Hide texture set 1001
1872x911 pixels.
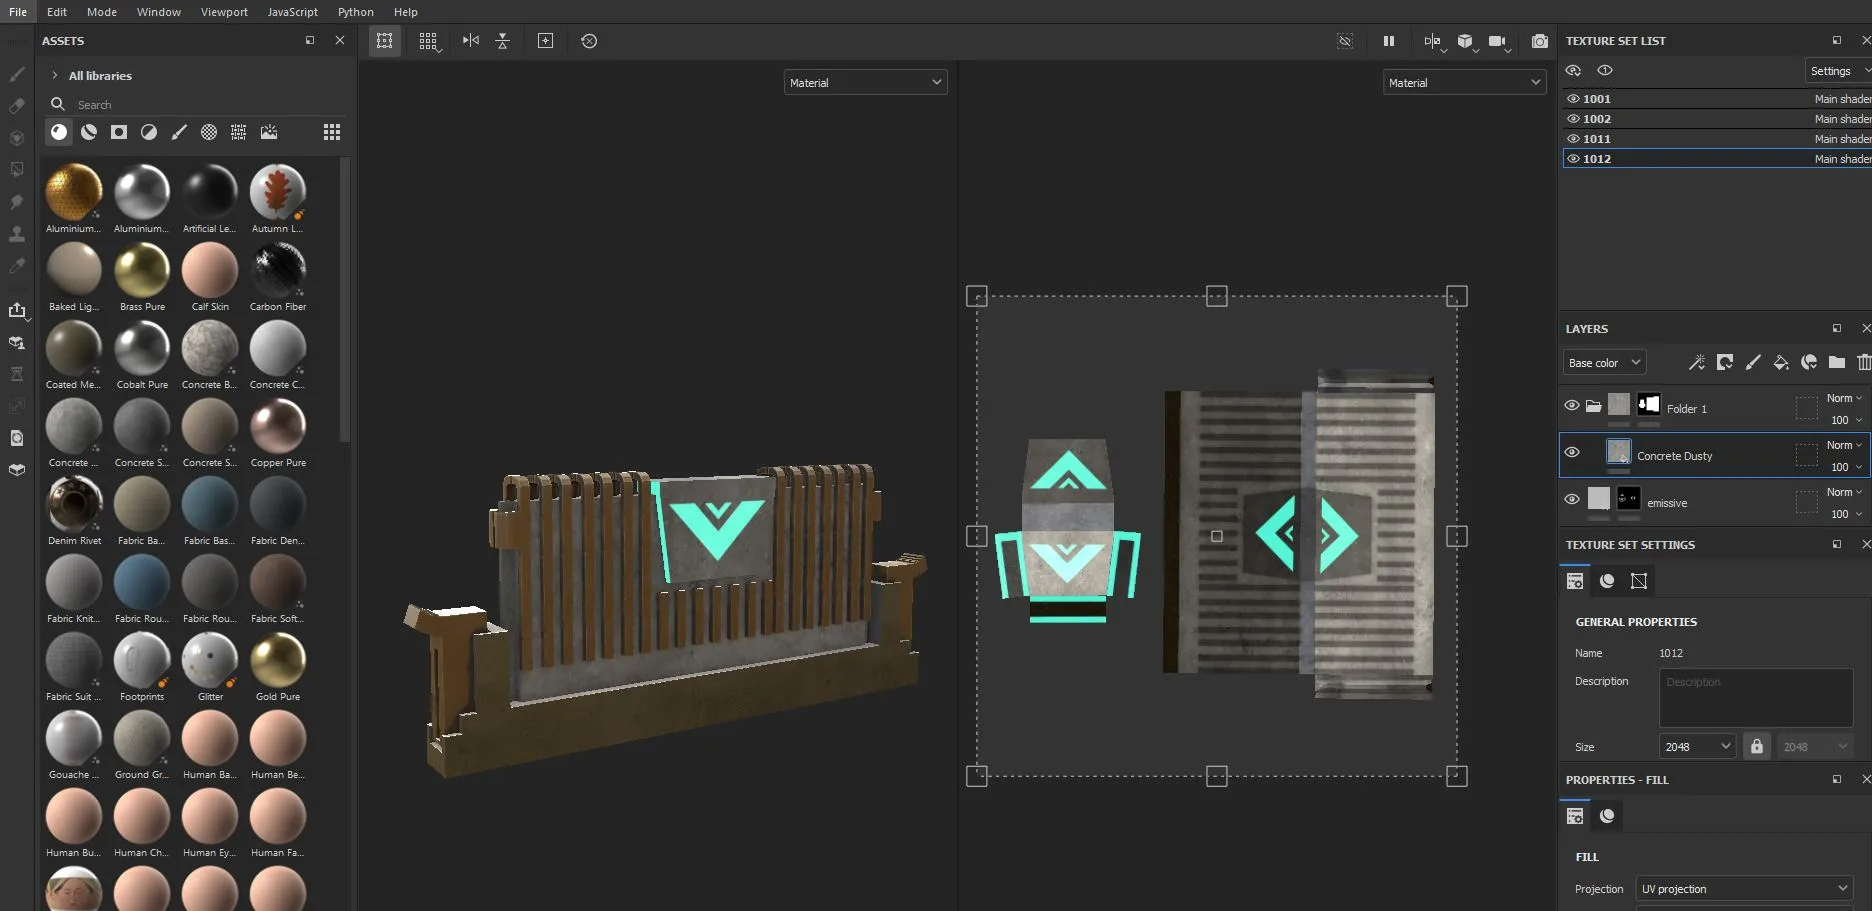click(x=1573, y=99)
